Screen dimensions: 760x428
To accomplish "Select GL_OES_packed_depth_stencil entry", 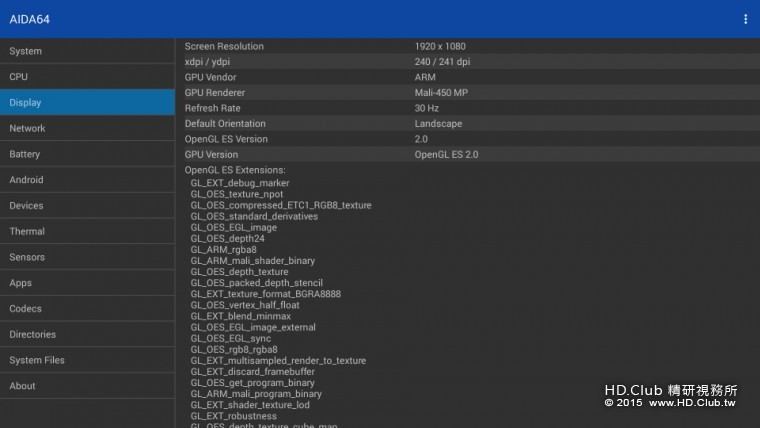I will 256,283.
